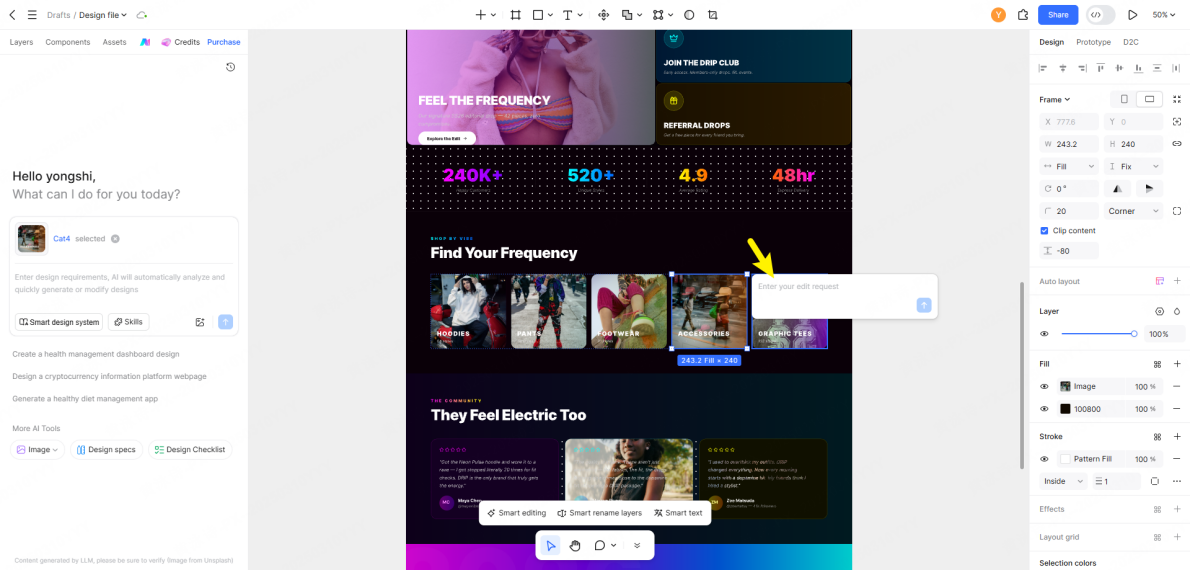This screenshot has width=1190, height=570.
Task: Click the Smart editing button
Action: pos(517,513)
